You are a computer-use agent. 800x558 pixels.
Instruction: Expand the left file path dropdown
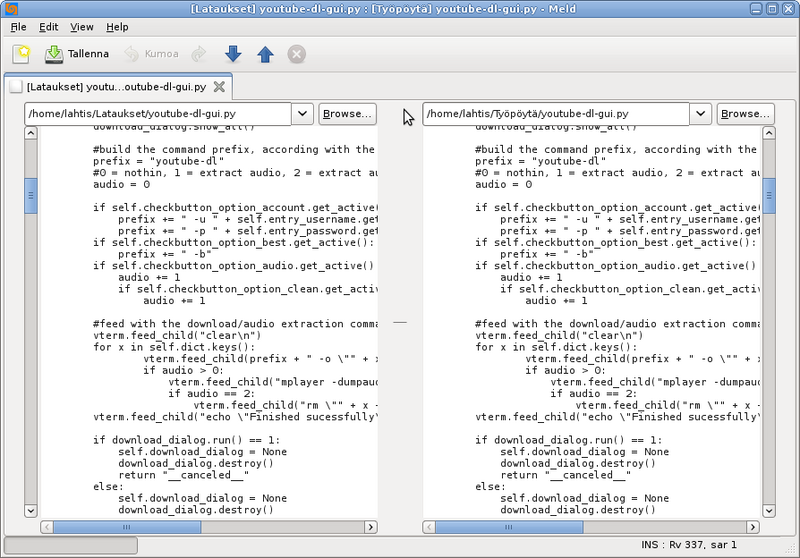click(303, 114)
